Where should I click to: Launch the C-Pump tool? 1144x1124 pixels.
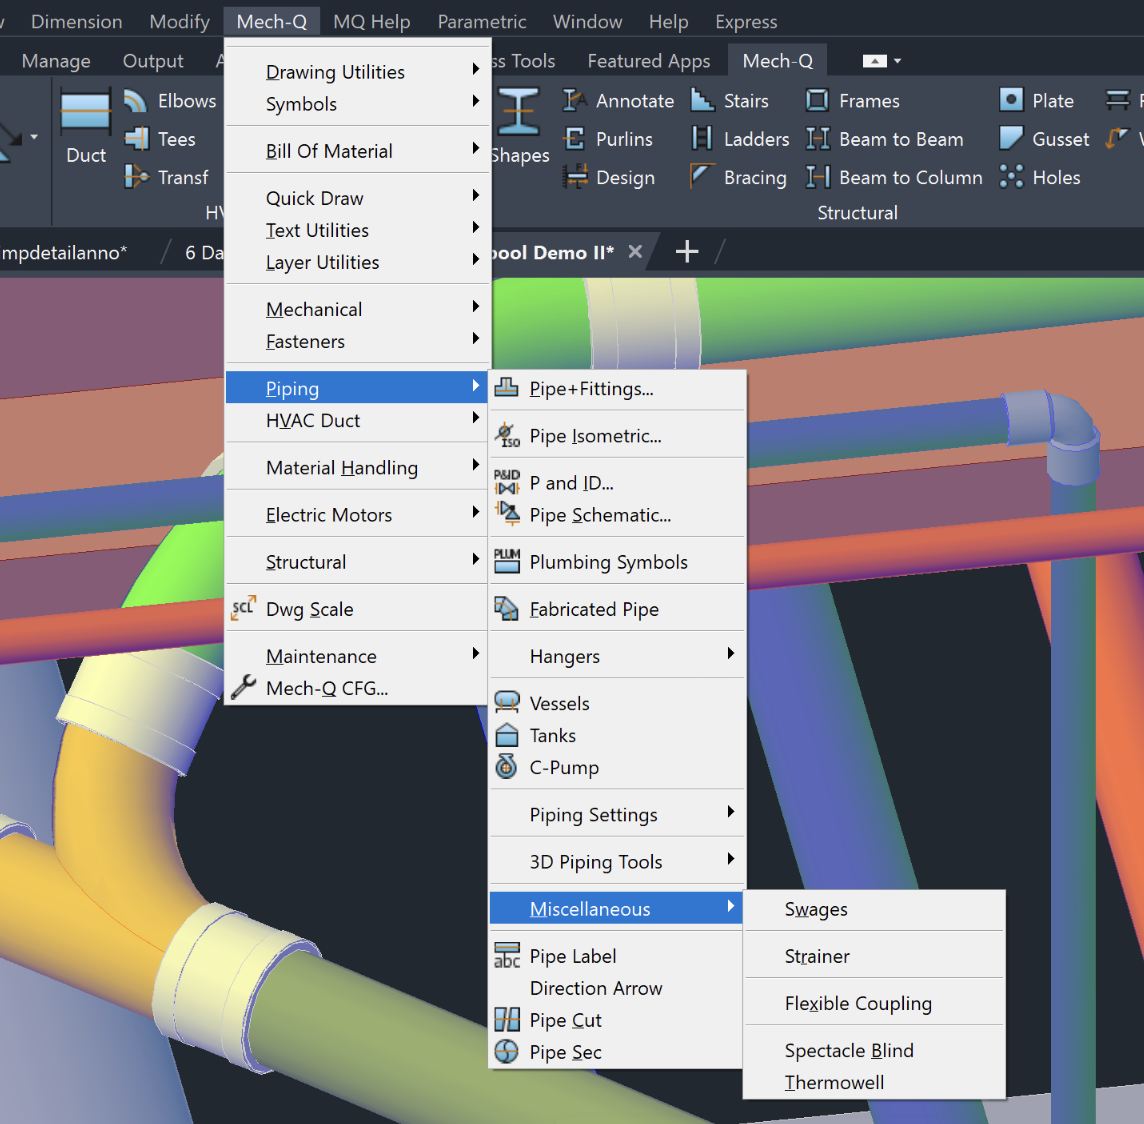(x=560, y=767)
